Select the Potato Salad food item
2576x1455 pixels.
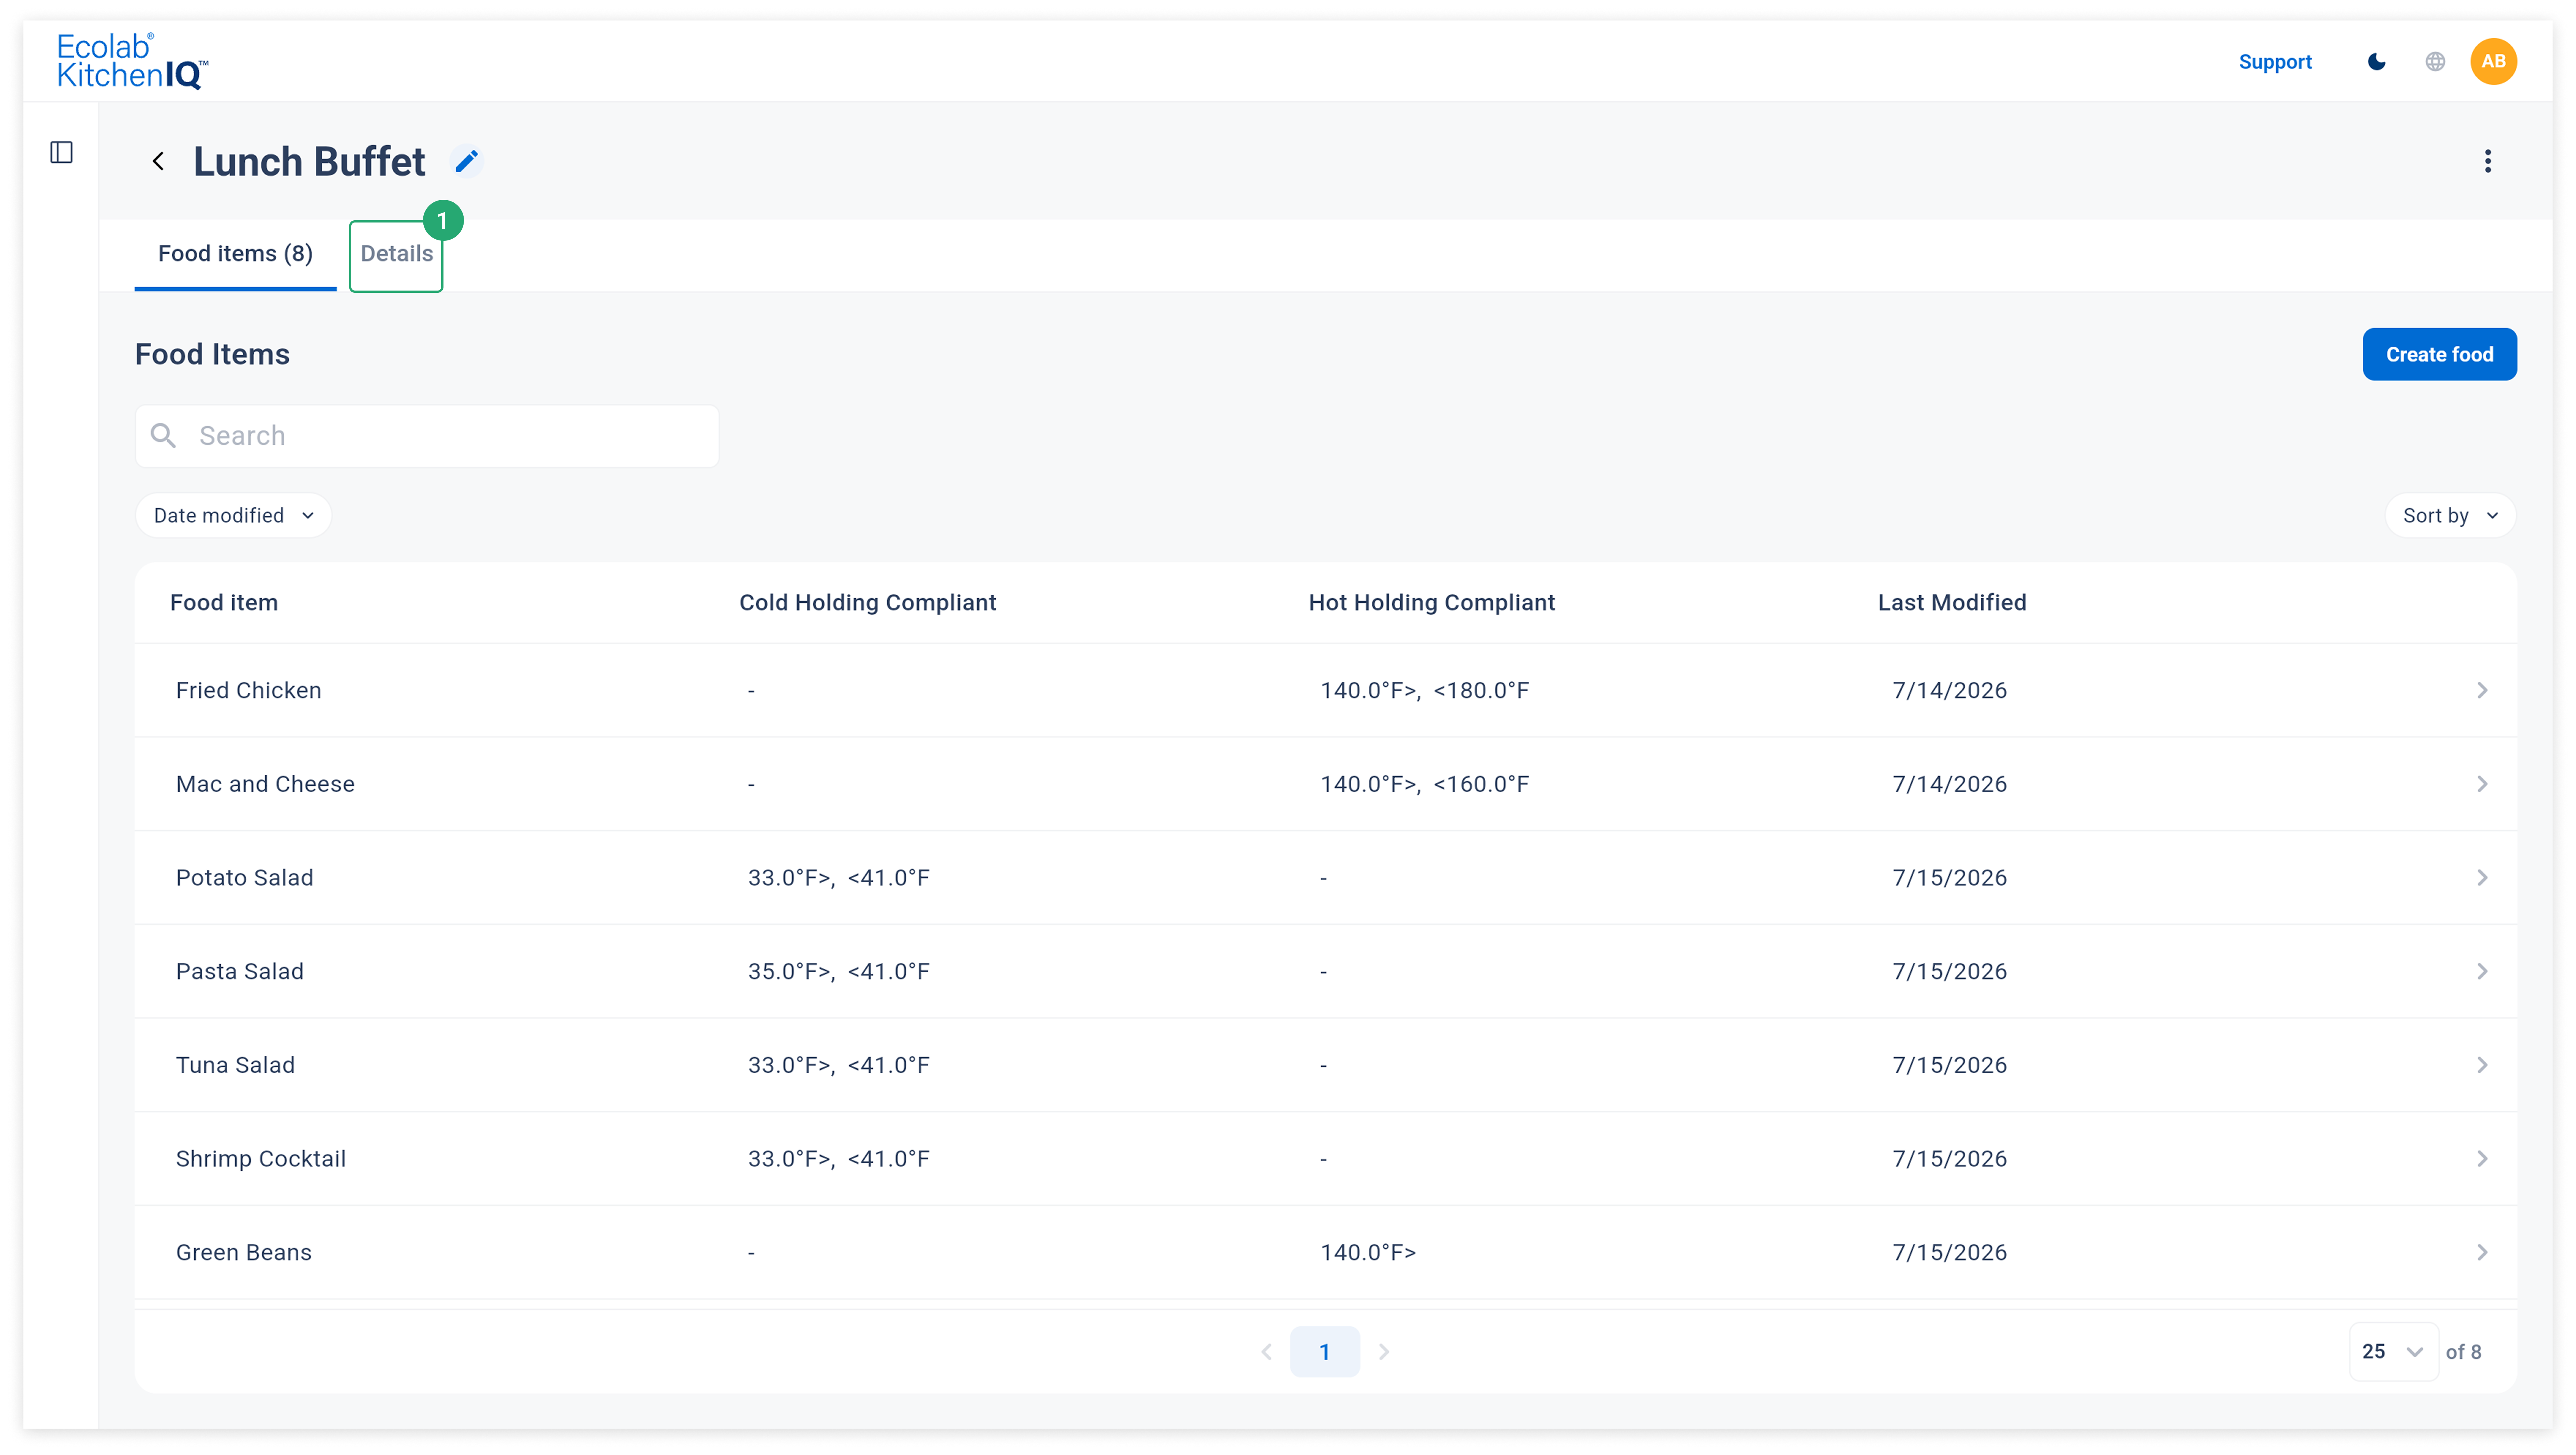245,877
